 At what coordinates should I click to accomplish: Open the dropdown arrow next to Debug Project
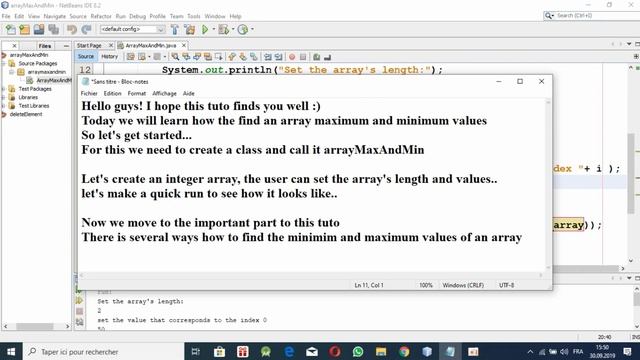pyautogui.click(x=233, y=29)
